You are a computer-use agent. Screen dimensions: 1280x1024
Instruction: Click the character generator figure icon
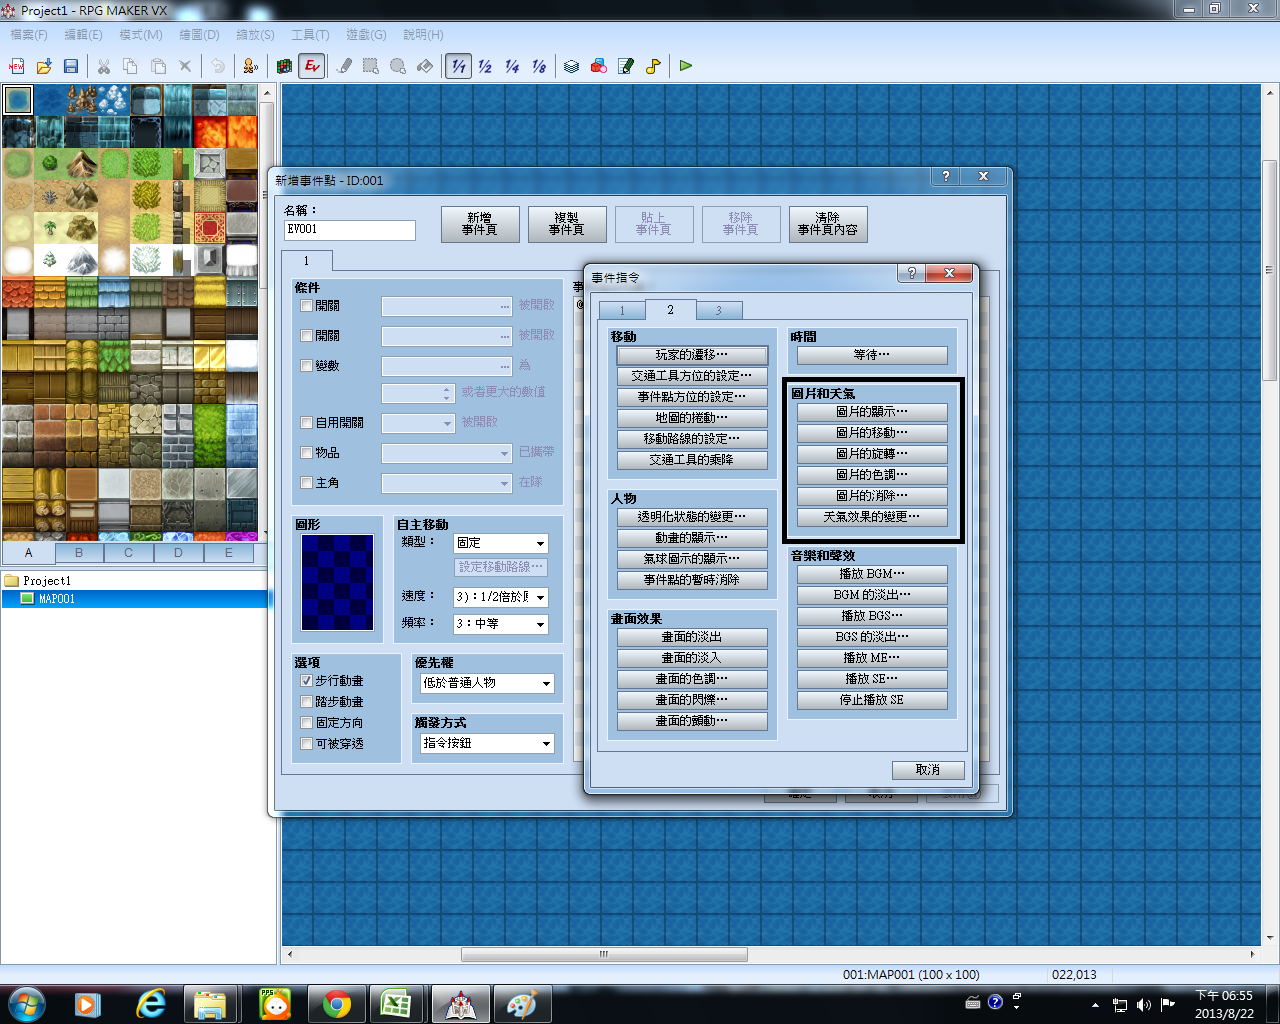click(x=250, y=66)
